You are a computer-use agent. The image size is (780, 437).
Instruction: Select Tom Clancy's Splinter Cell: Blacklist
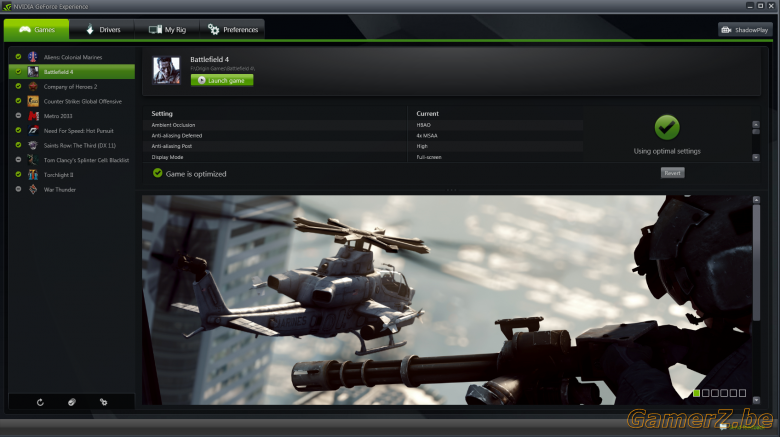point(72,160)
